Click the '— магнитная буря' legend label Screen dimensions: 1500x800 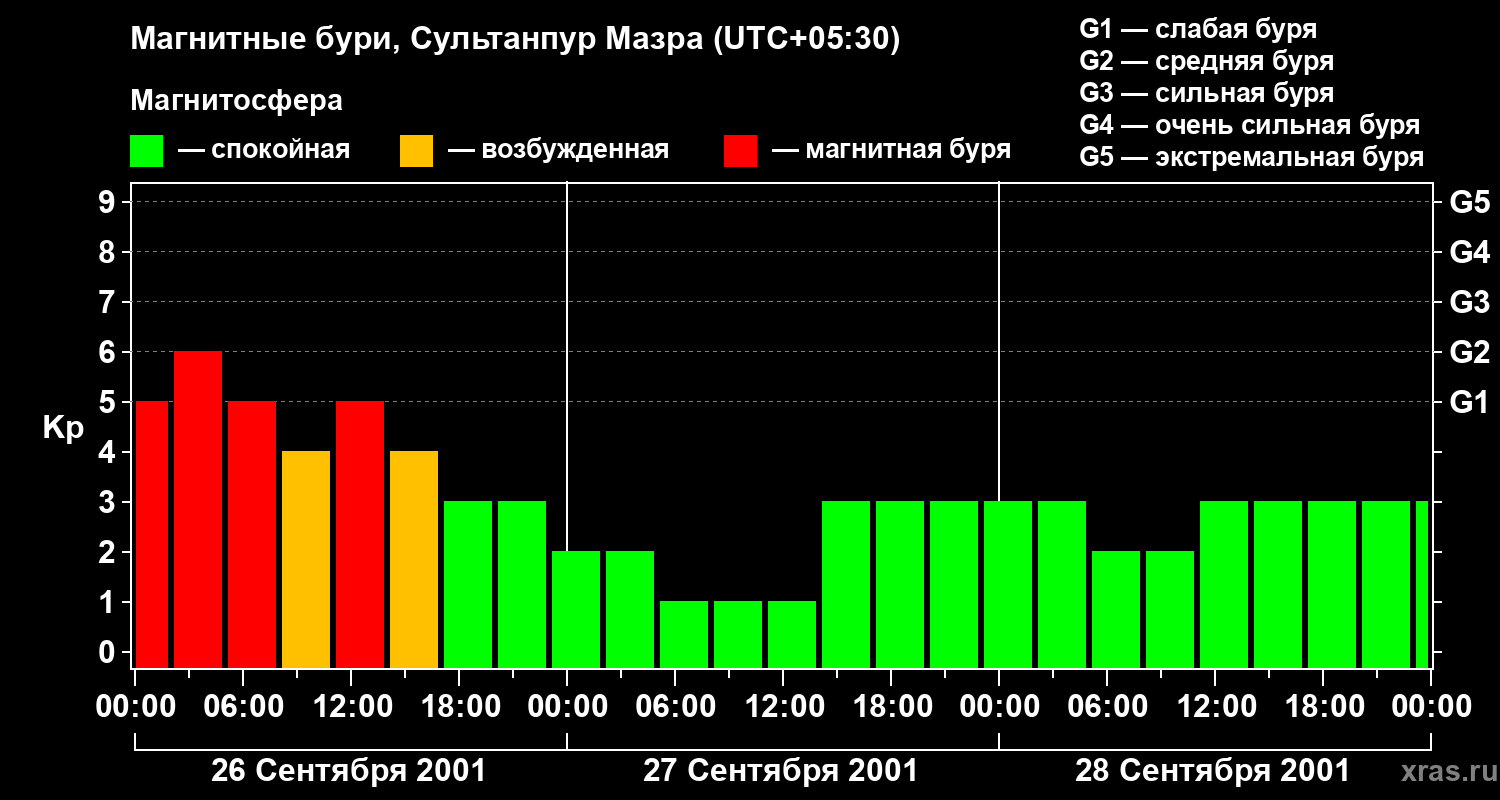[891, 151]
